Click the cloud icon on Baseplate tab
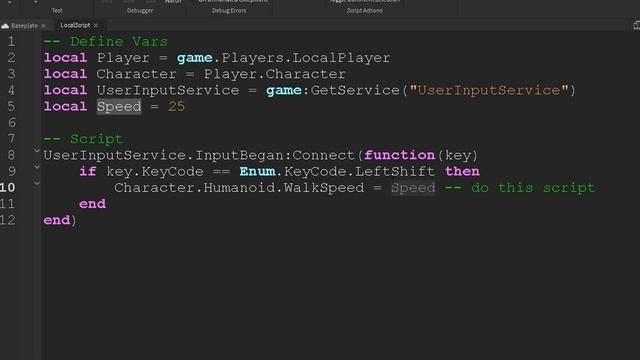This screenshot has height=360, width=640. click(5, 26)
